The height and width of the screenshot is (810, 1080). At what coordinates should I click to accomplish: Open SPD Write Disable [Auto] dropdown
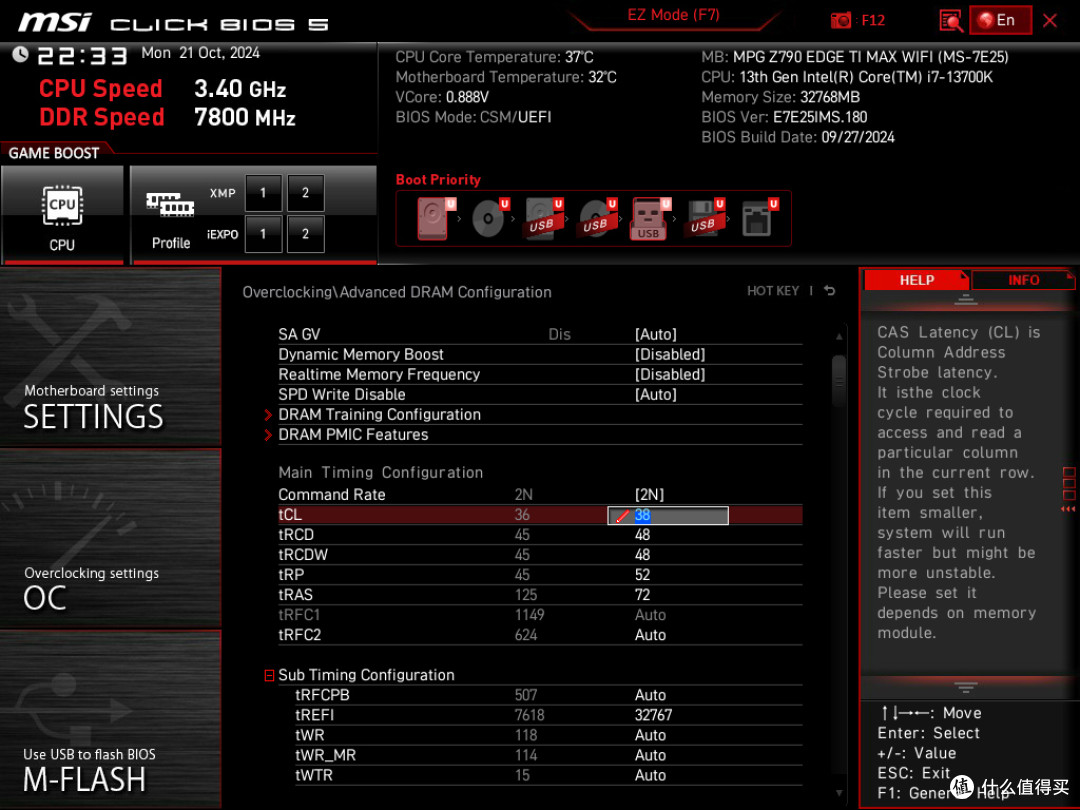pos(656,395)
